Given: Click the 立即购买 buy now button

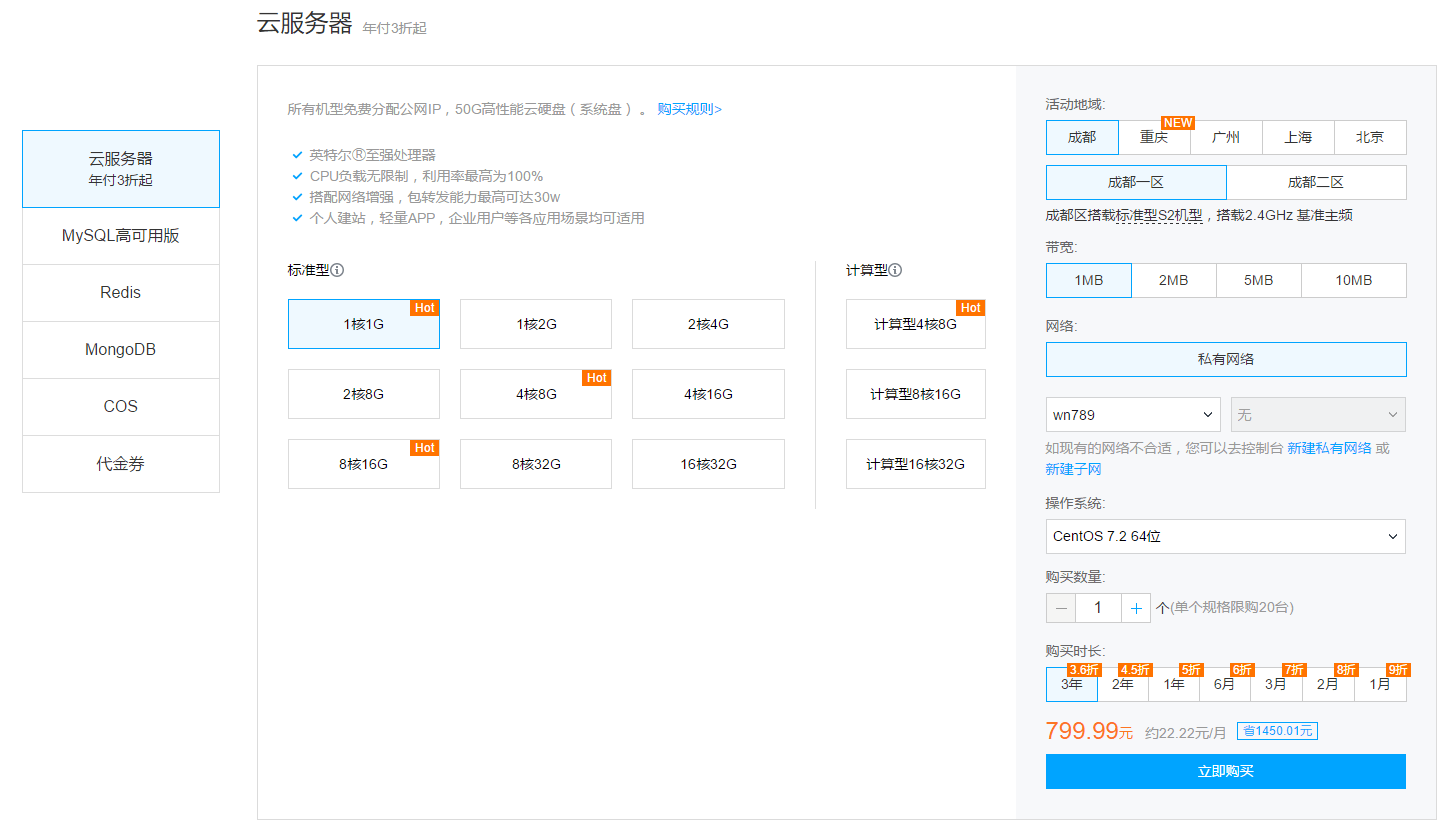Looking at the screenshot, I should (1225, 771).
